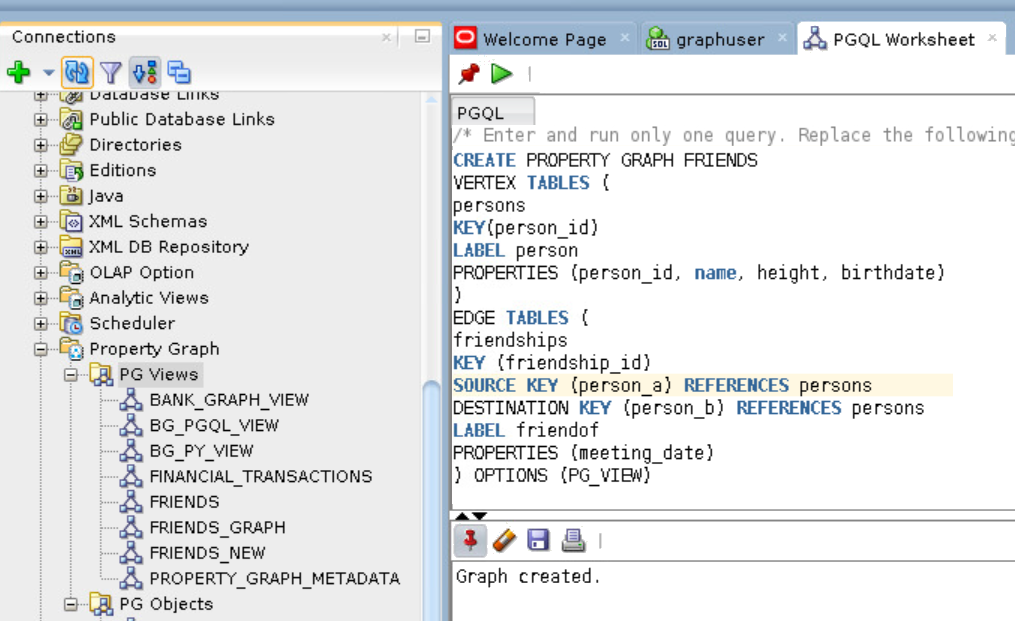Select BG_PGQL_VIEW graph

pyautogui.click(x=214, y=425)
